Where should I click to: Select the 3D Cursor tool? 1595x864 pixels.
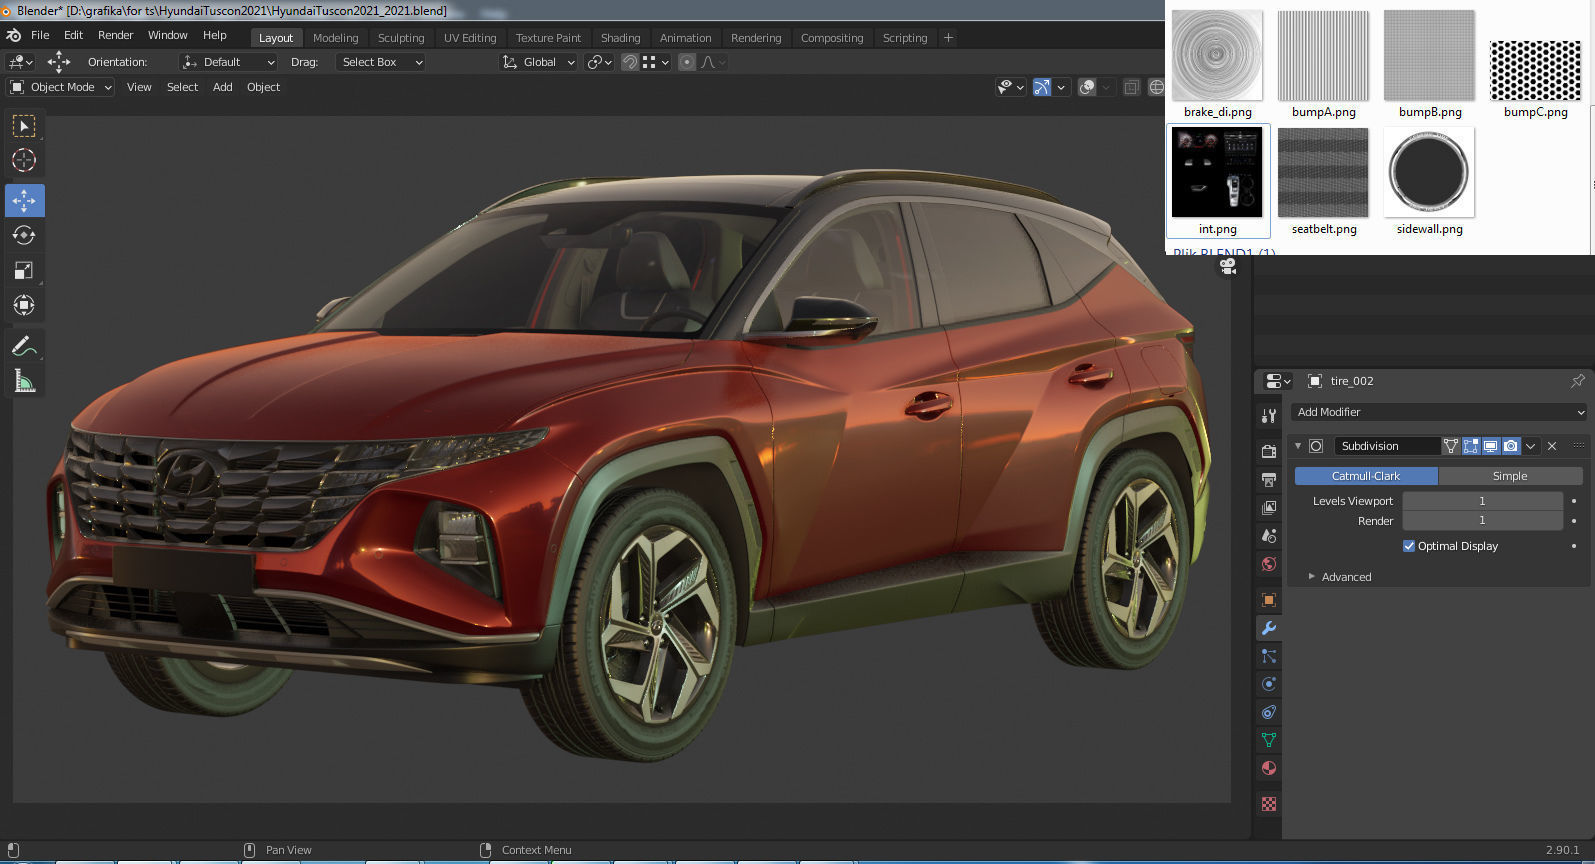(x=24, y=160)
